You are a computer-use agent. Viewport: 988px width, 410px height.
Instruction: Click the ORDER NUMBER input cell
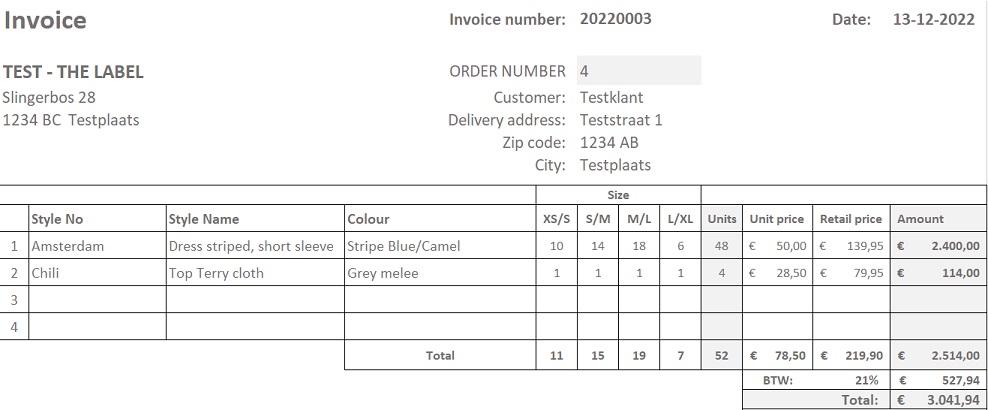point(638,71)
